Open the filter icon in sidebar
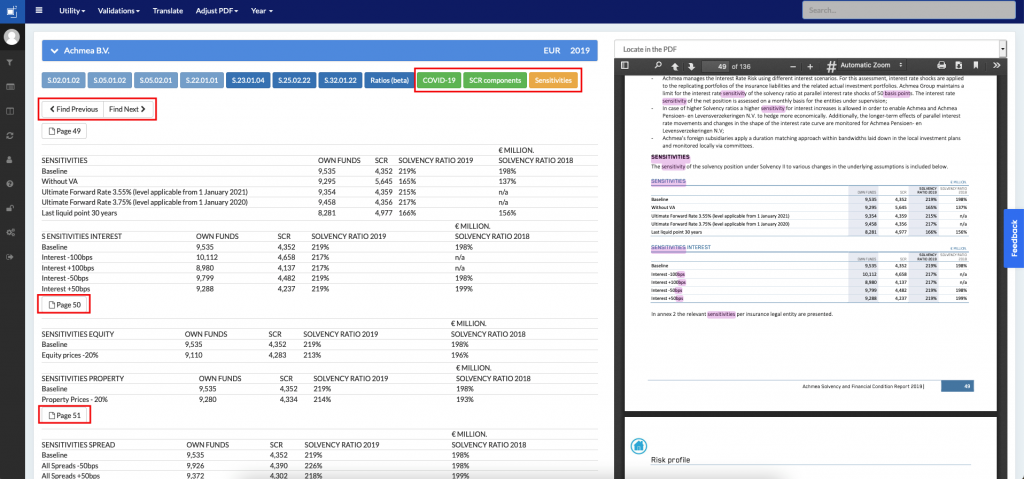Screen dimensions: 1024x479 click(x=11, y=63)
